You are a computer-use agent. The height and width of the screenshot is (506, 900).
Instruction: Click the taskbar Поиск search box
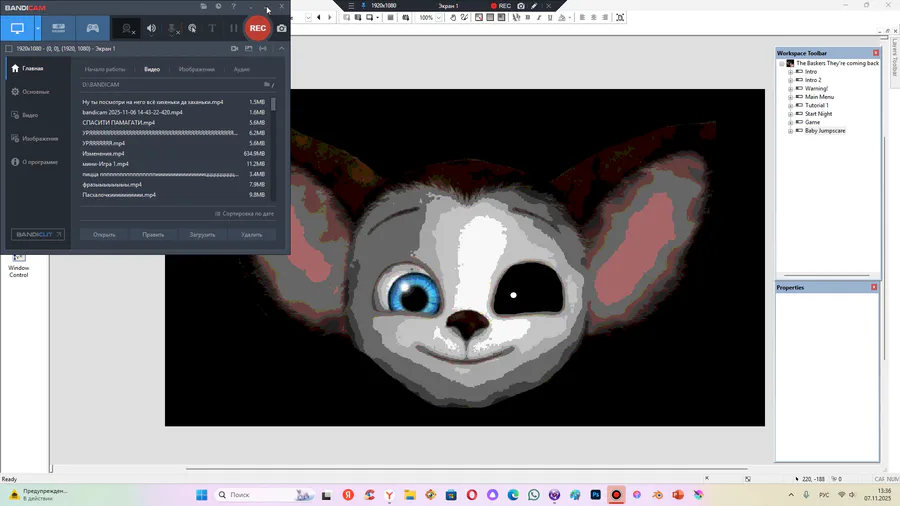[264, 495]
